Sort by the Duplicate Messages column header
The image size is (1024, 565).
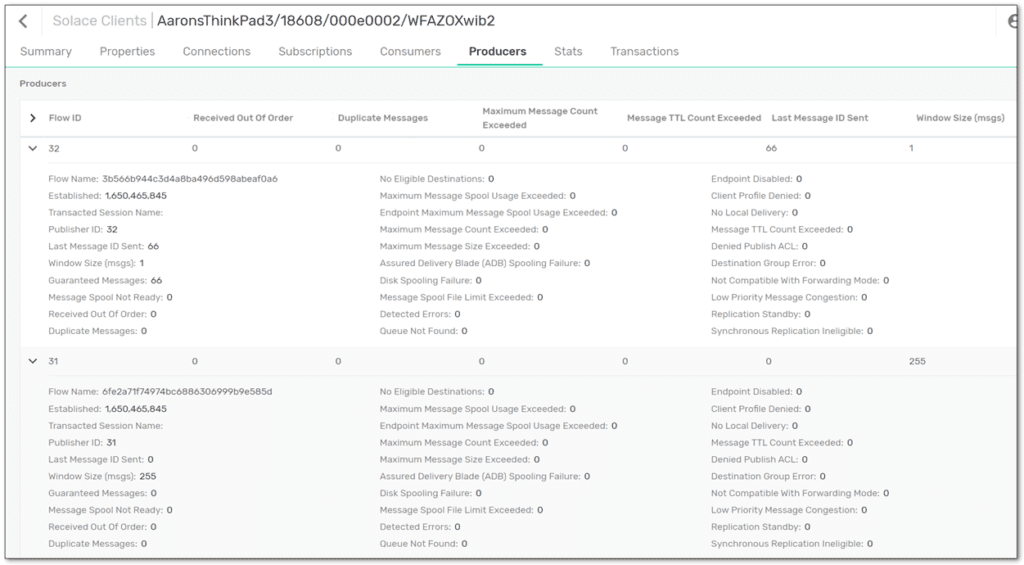pyautogui.click(x=383, y=118)
